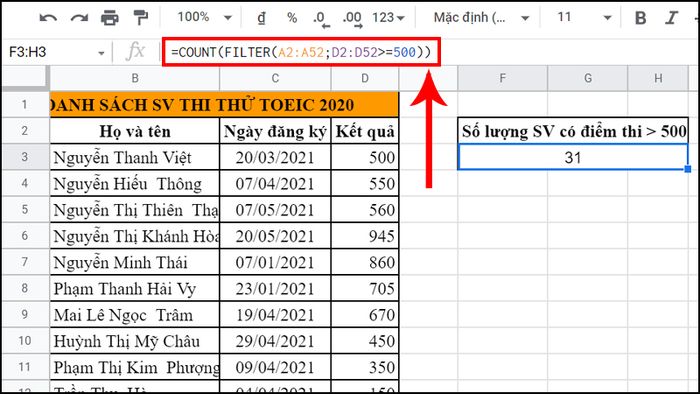700x394 pixels.
Task: Select column D header
Action: coord(365,79)
